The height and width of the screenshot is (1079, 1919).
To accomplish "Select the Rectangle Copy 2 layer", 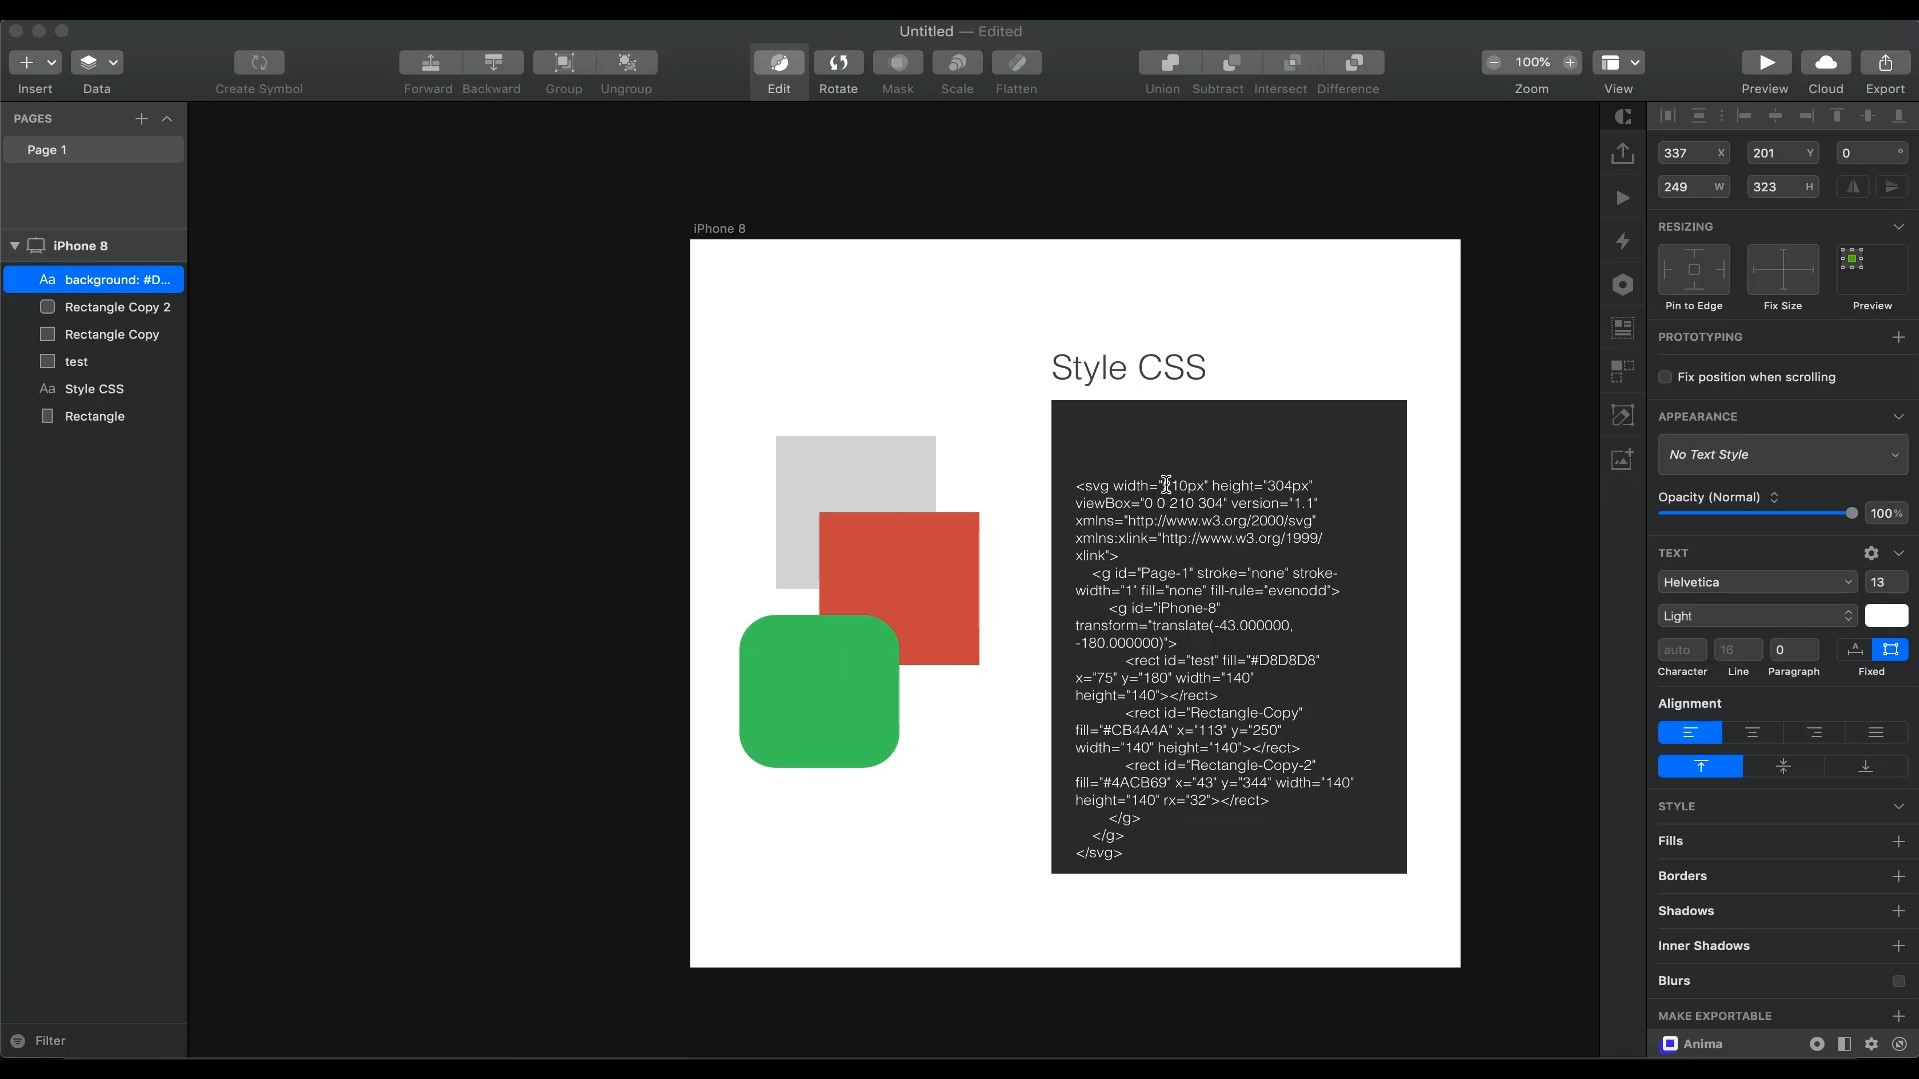I will coord(94,307).
